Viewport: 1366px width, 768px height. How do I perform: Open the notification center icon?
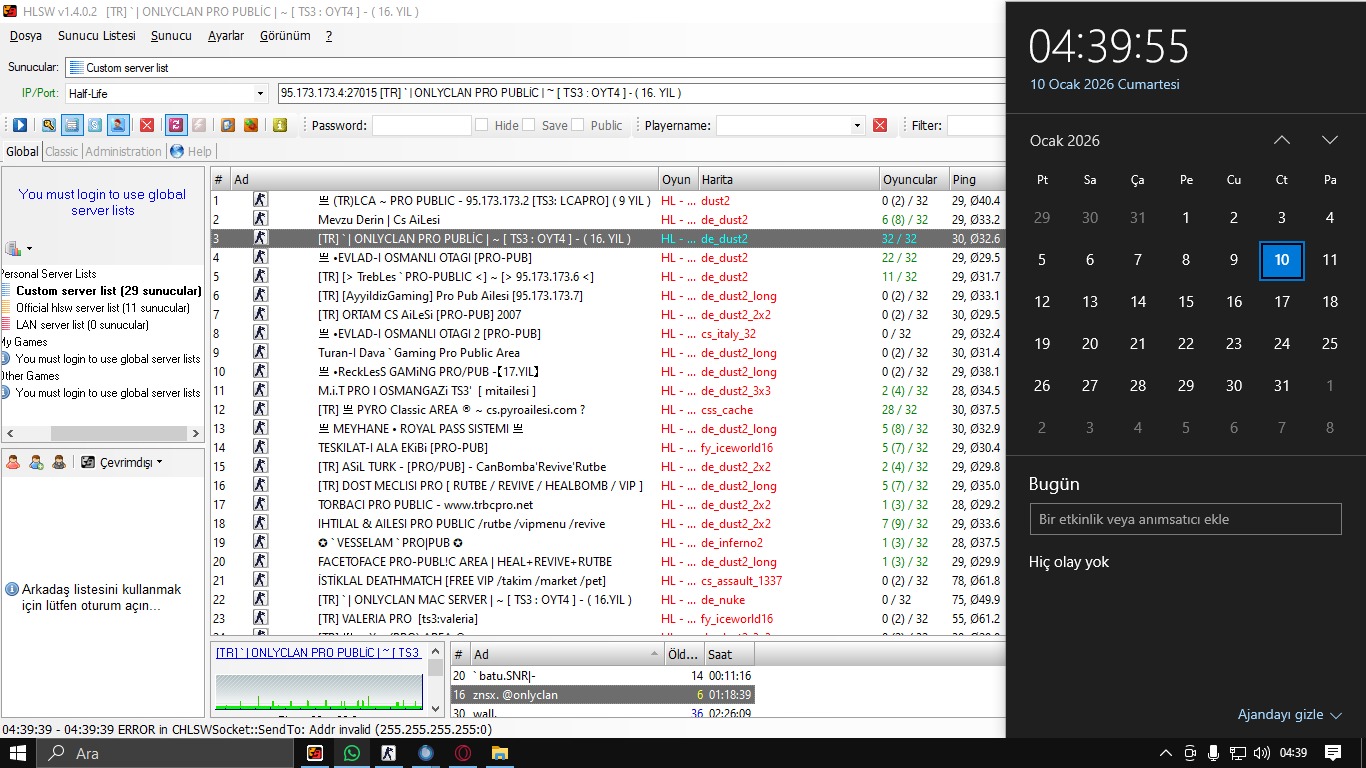[1333, 753]
